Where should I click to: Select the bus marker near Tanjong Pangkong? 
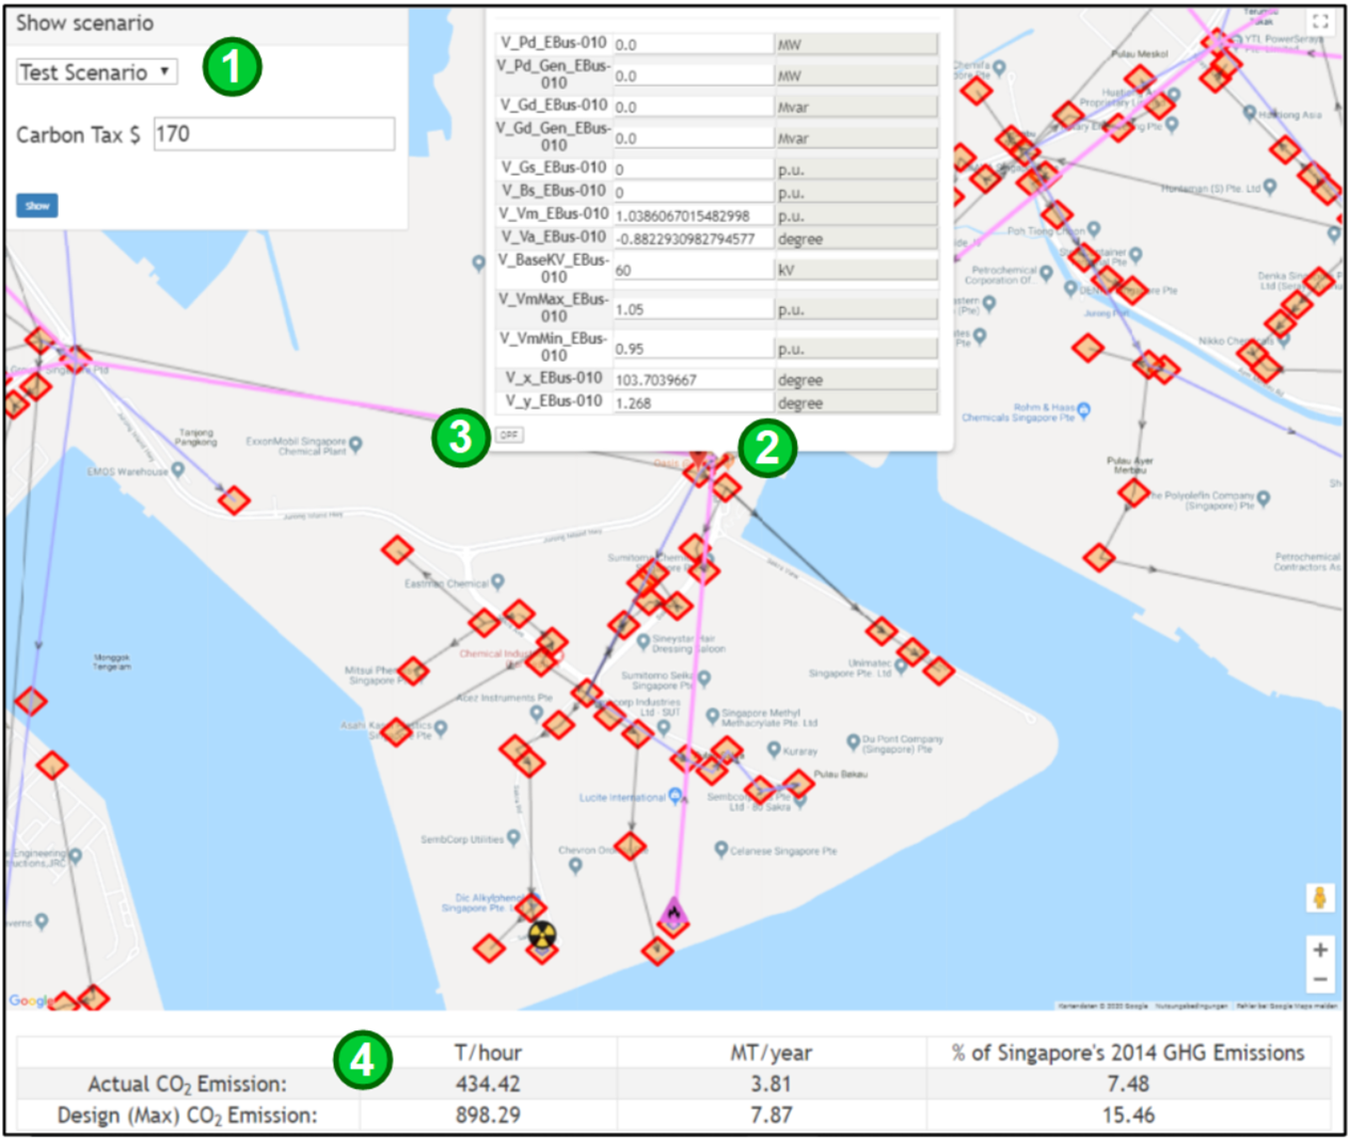234,499
